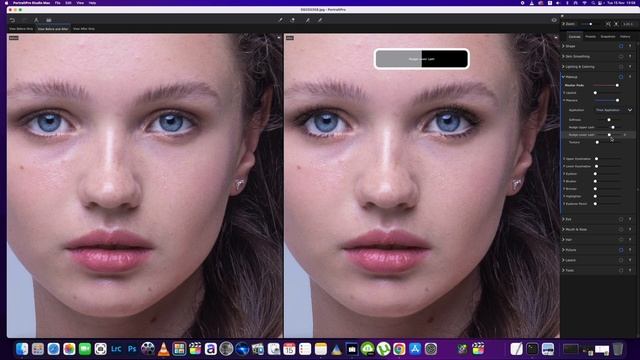Viewport: 640px width, 360px height.
Task: Click the first zoom fit icon
Action: pos(608,24)
